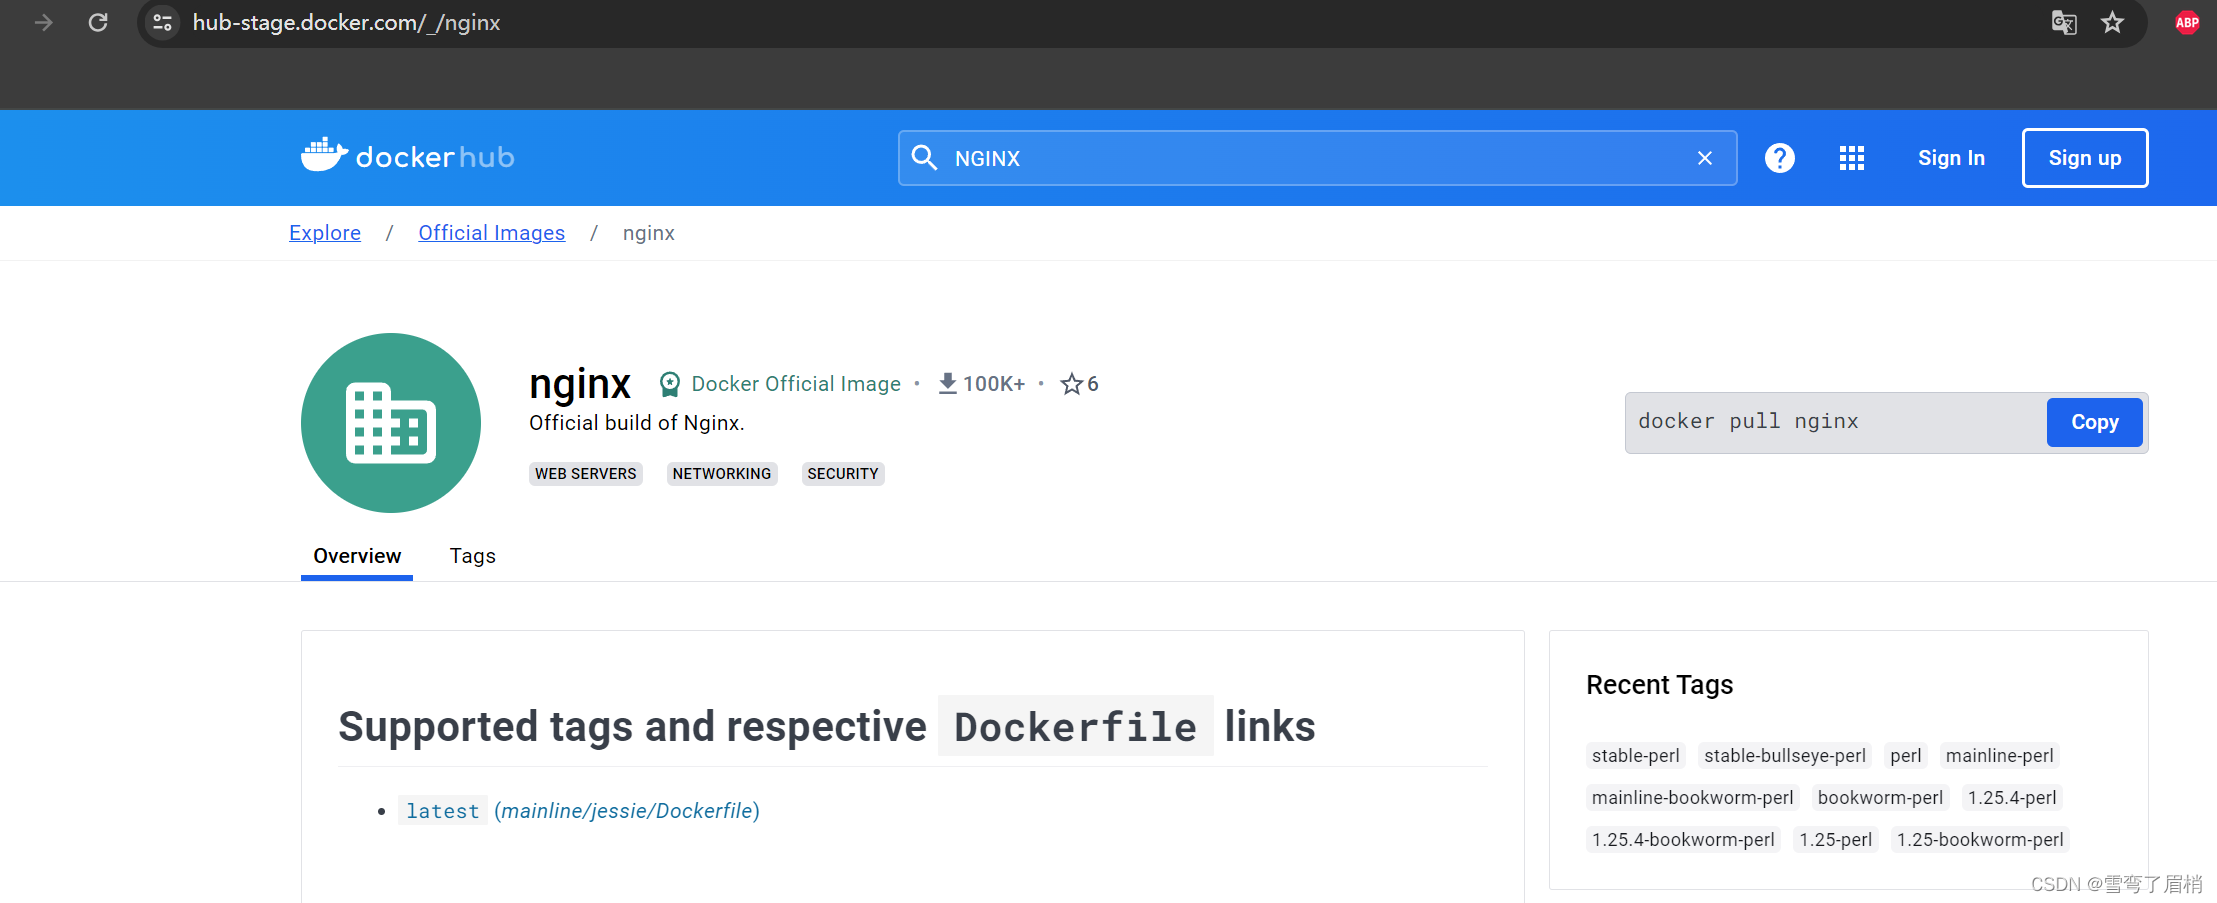Switch to the Tags tab

(x=472, y=556)
